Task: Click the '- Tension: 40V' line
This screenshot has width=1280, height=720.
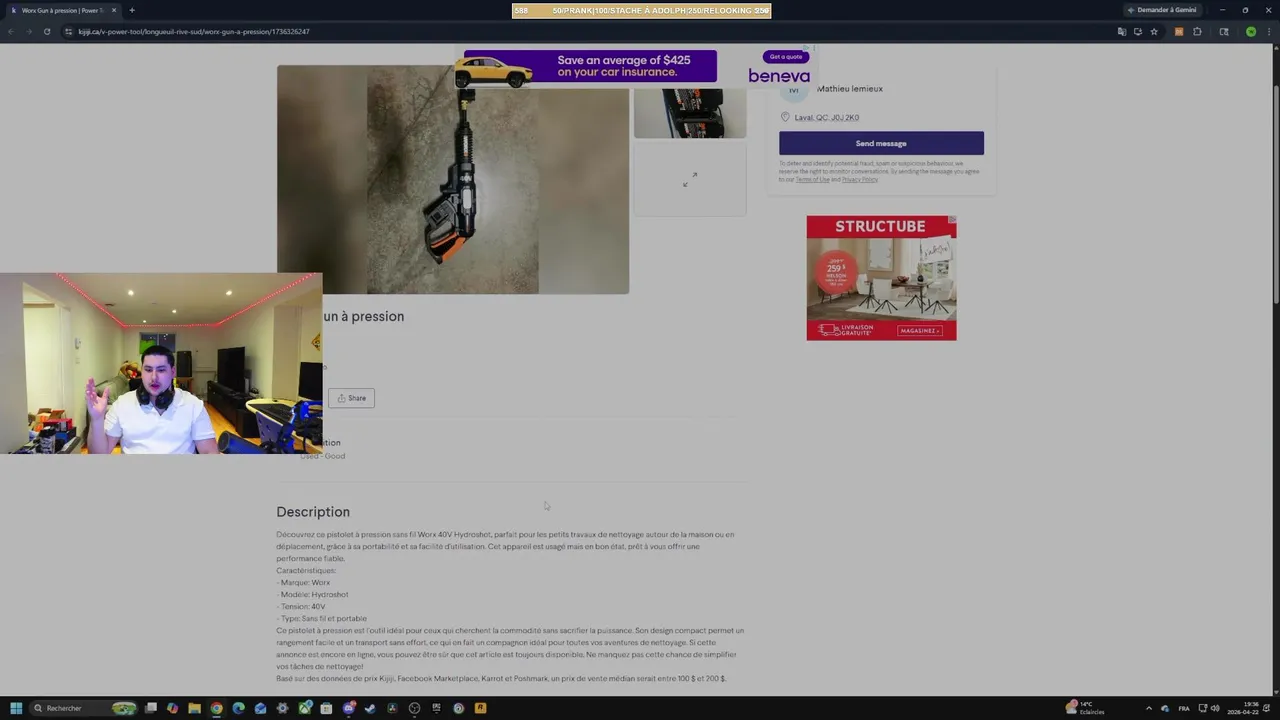Action: [301, 606]
